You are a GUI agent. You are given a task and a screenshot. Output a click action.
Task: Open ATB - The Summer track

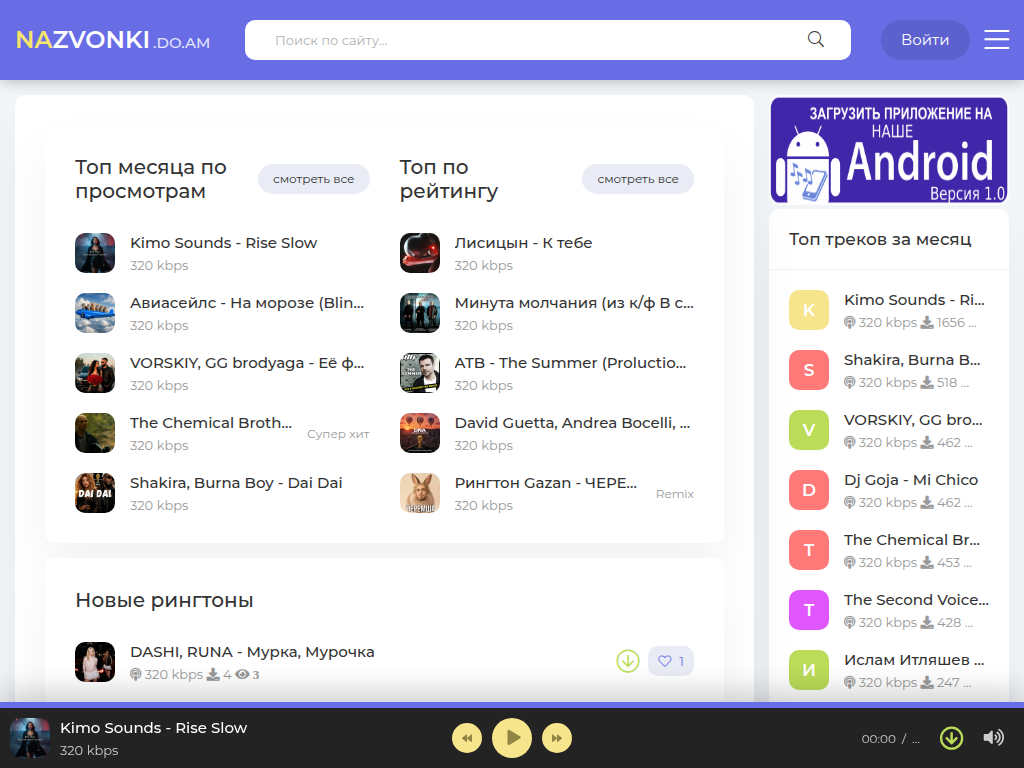[x=570, y=363]
